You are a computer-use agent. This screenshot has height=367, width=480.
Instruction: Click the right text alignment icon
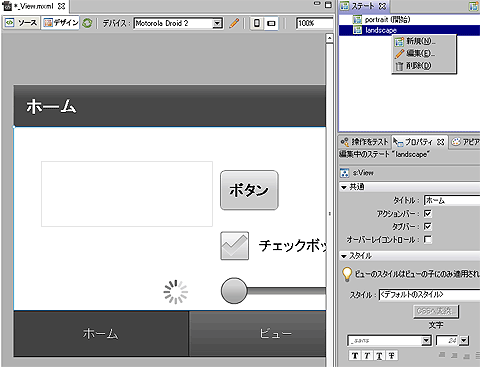(x=467, y=356)
